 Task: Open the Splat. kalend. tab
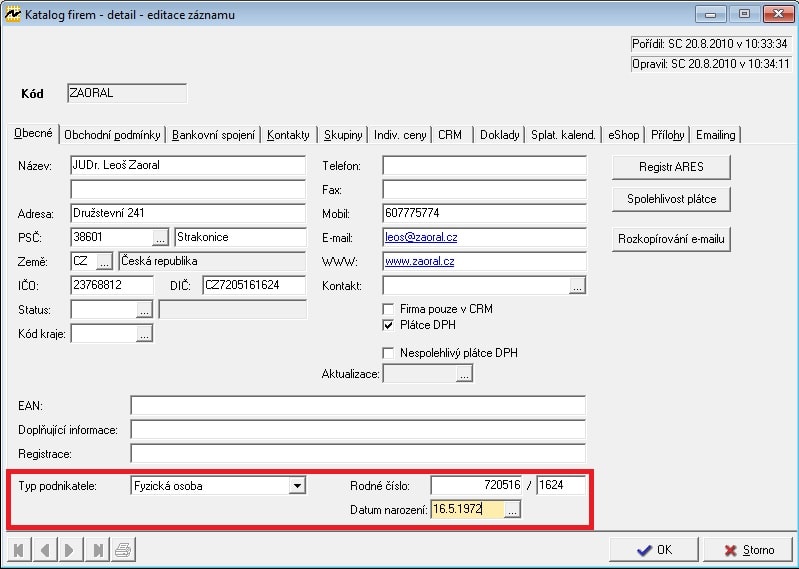click(x=563, y=135)
